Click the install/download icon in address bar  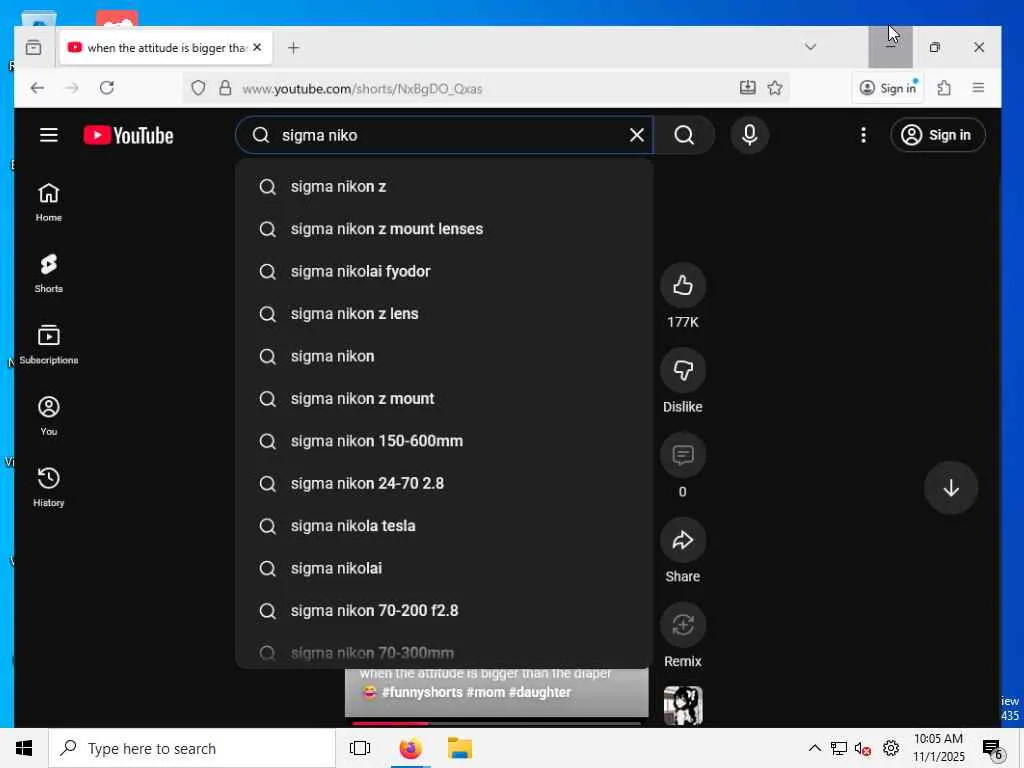tap(748, 88)
